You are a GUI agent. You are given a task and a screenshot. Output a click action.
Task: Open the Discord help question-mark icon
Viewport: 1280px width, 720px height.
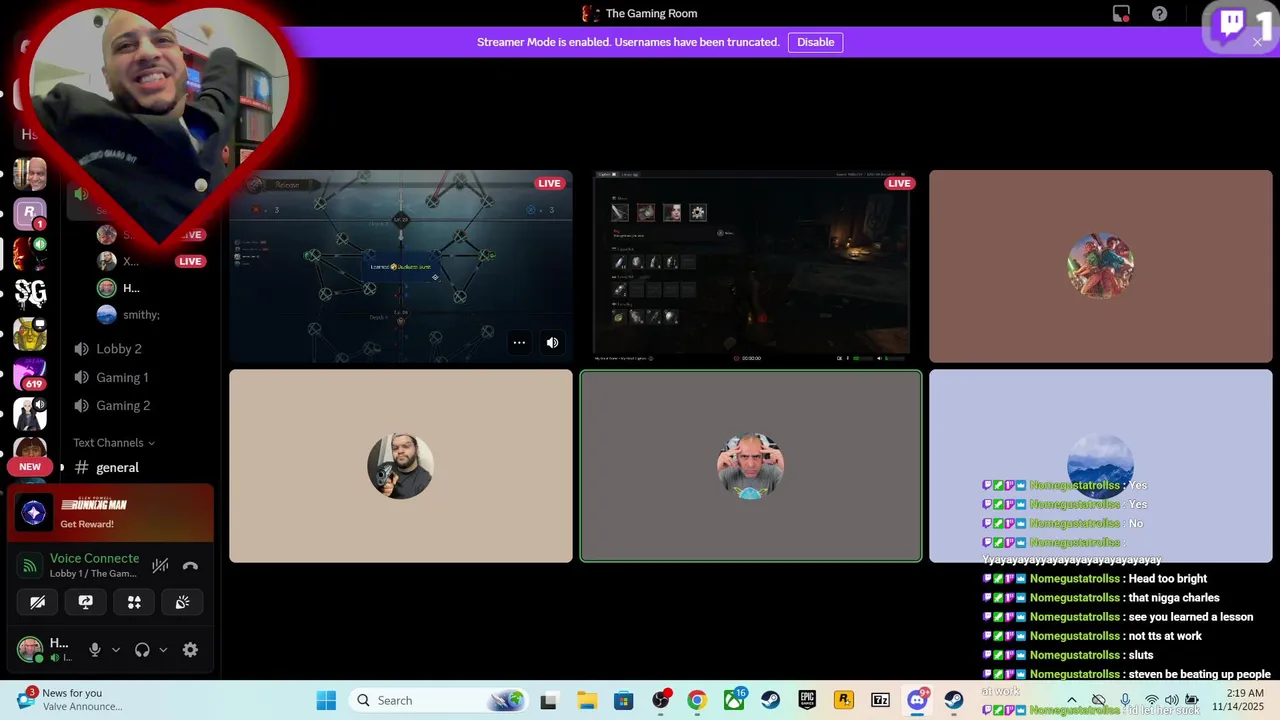(1159, 14)
